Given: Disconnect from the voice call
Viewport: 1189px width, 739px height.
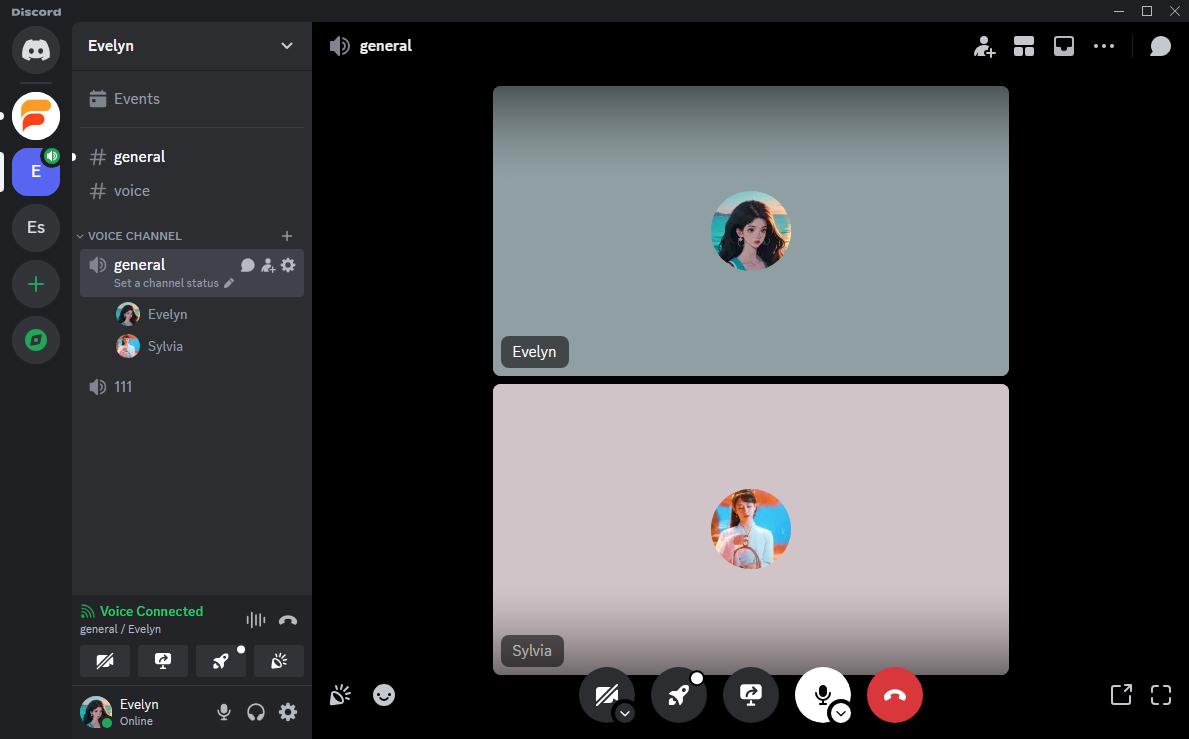Looking at the screenshot, I should (x=895, y=694).
